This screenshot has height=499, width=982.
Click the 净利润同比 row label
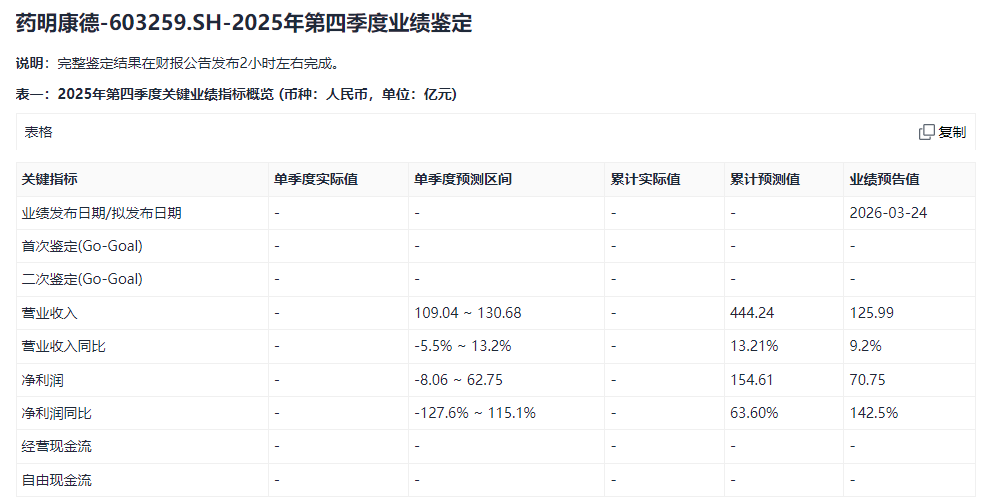[56, 413]
